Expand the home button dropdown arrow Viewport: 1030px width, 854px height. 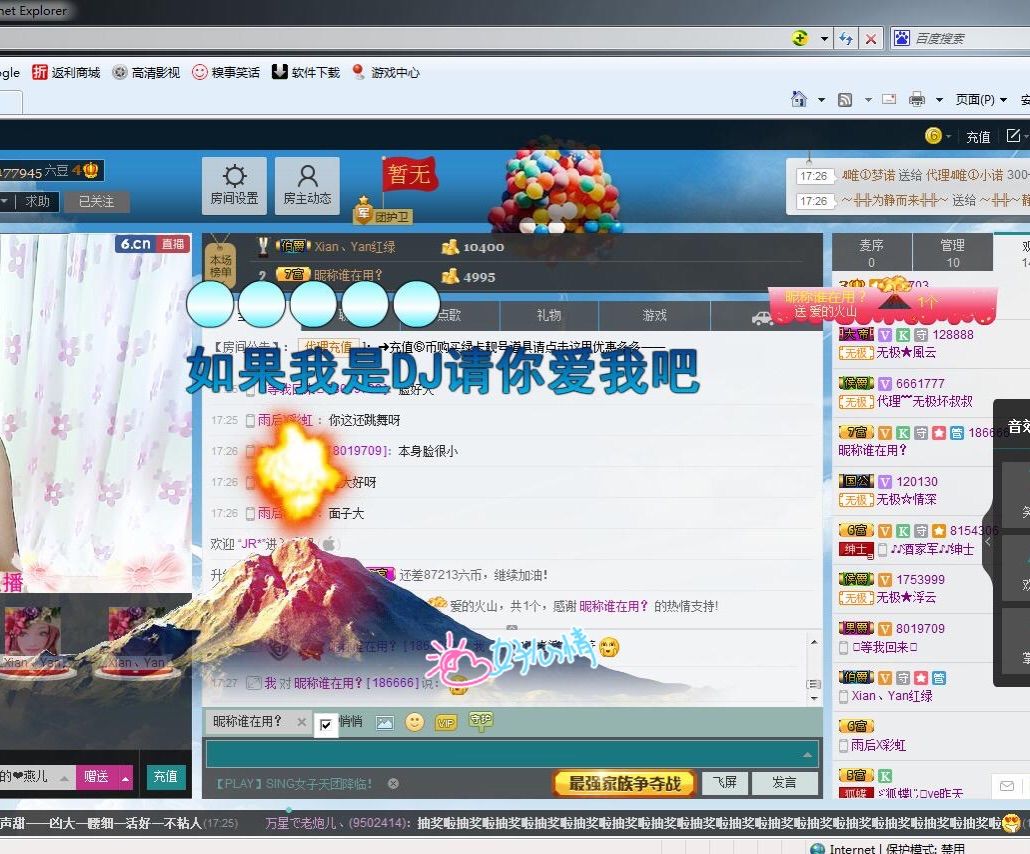click(821, 100)
